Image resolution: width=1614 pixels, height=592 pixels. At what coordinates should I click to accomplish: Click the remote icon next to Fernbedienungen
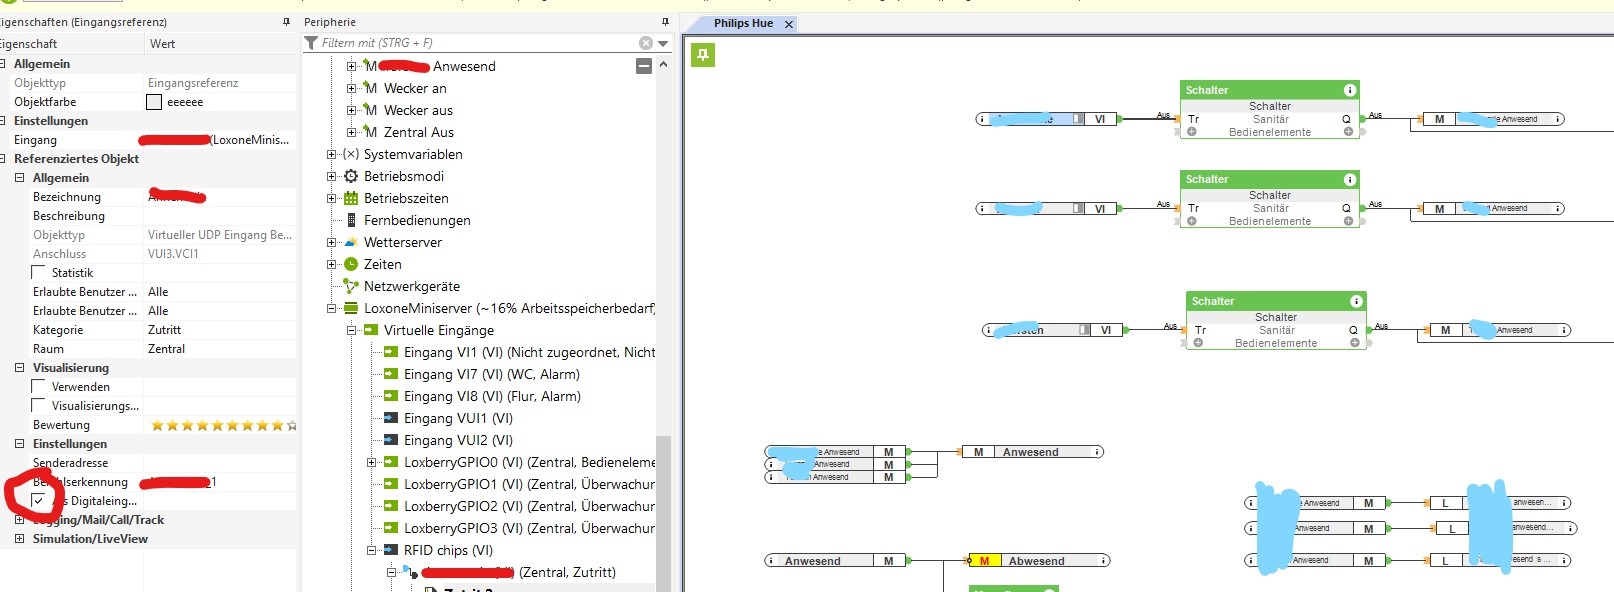pos(351,220)
